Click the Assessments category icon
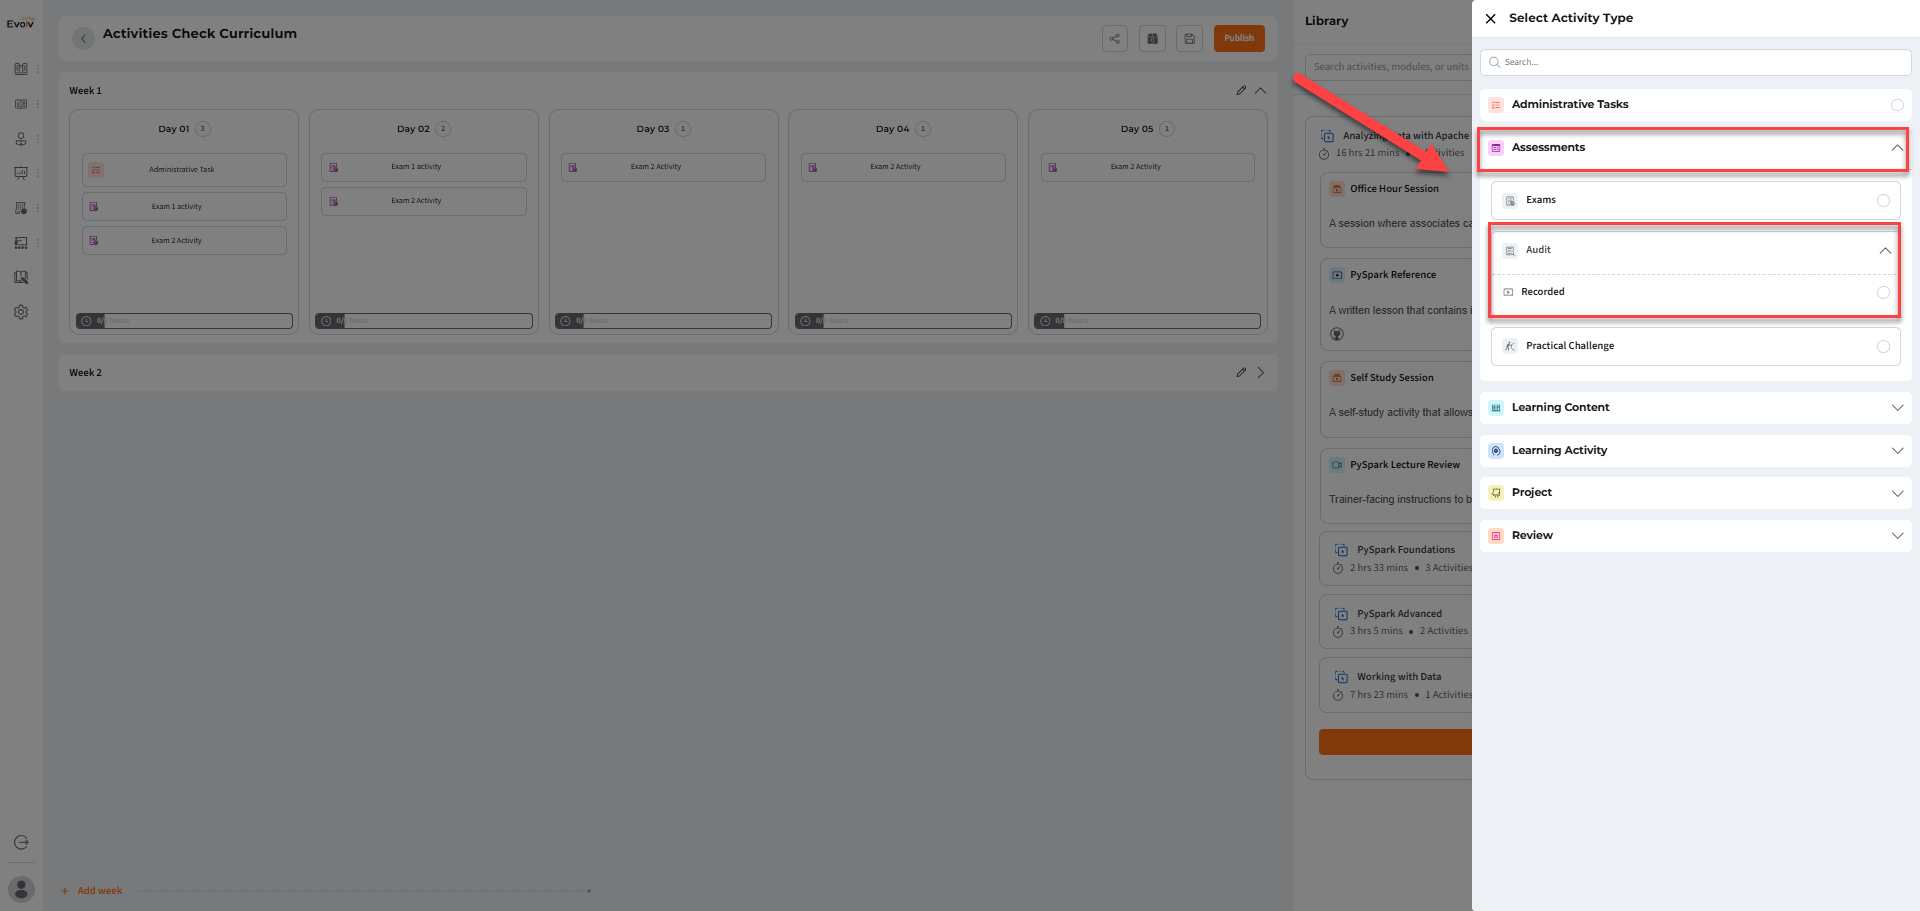This screenshot has height=911, width=1920. [x=1496, y=148]
